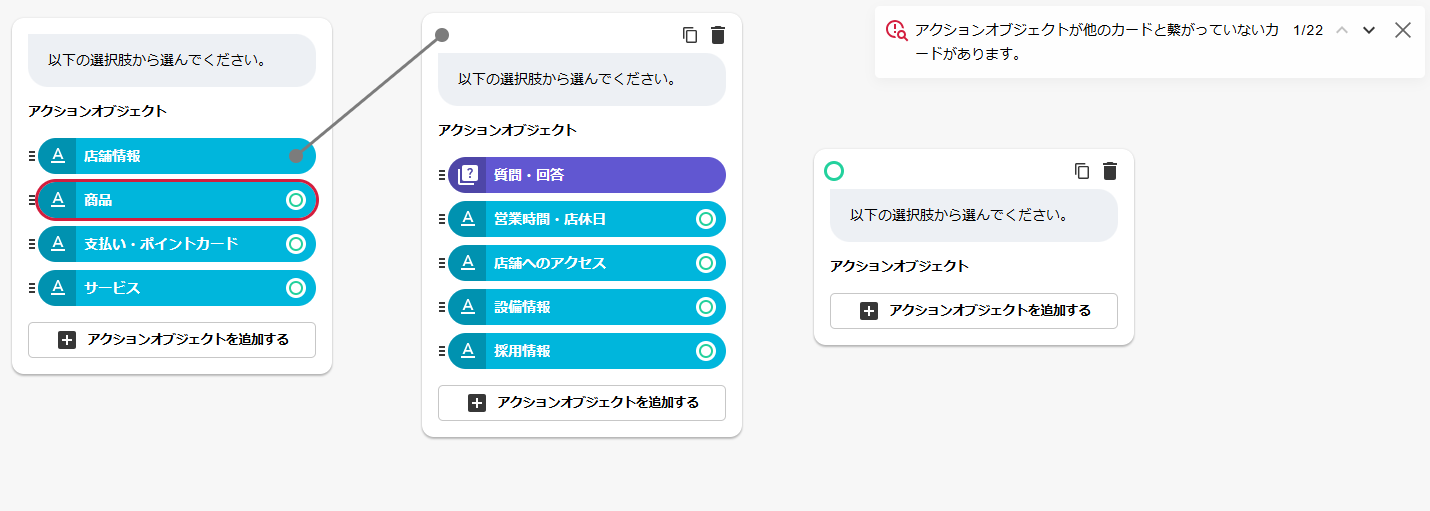Click the drag handle beside 店舗情報
This screenshot has height=511, width=1430.
coord(31,156)
